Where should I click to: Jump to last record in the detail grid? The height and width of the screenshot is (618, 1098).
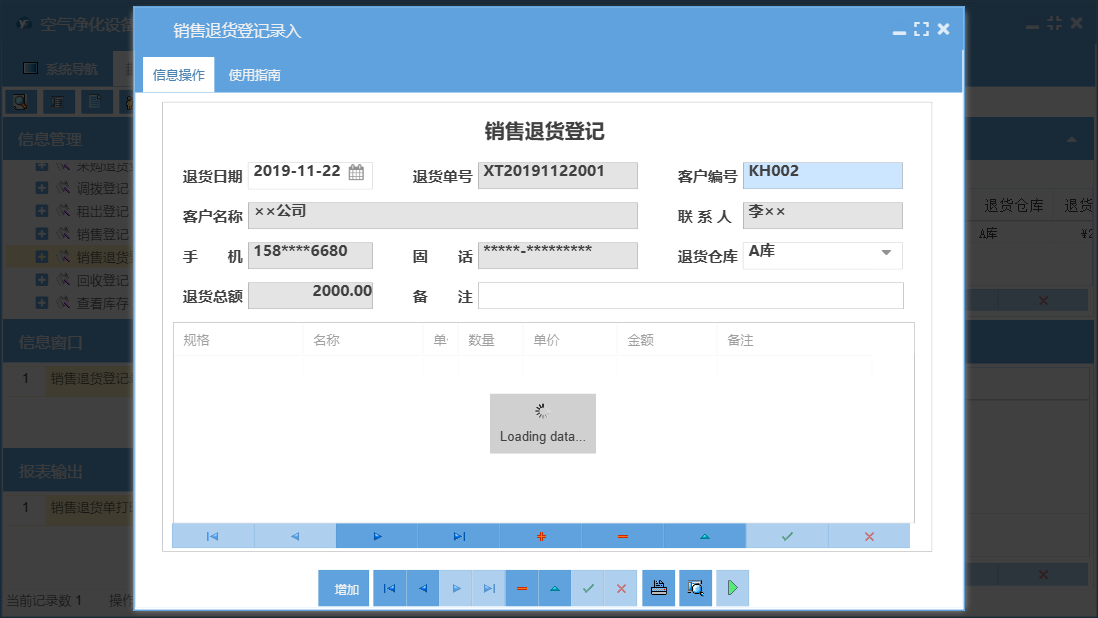(458, 536)
